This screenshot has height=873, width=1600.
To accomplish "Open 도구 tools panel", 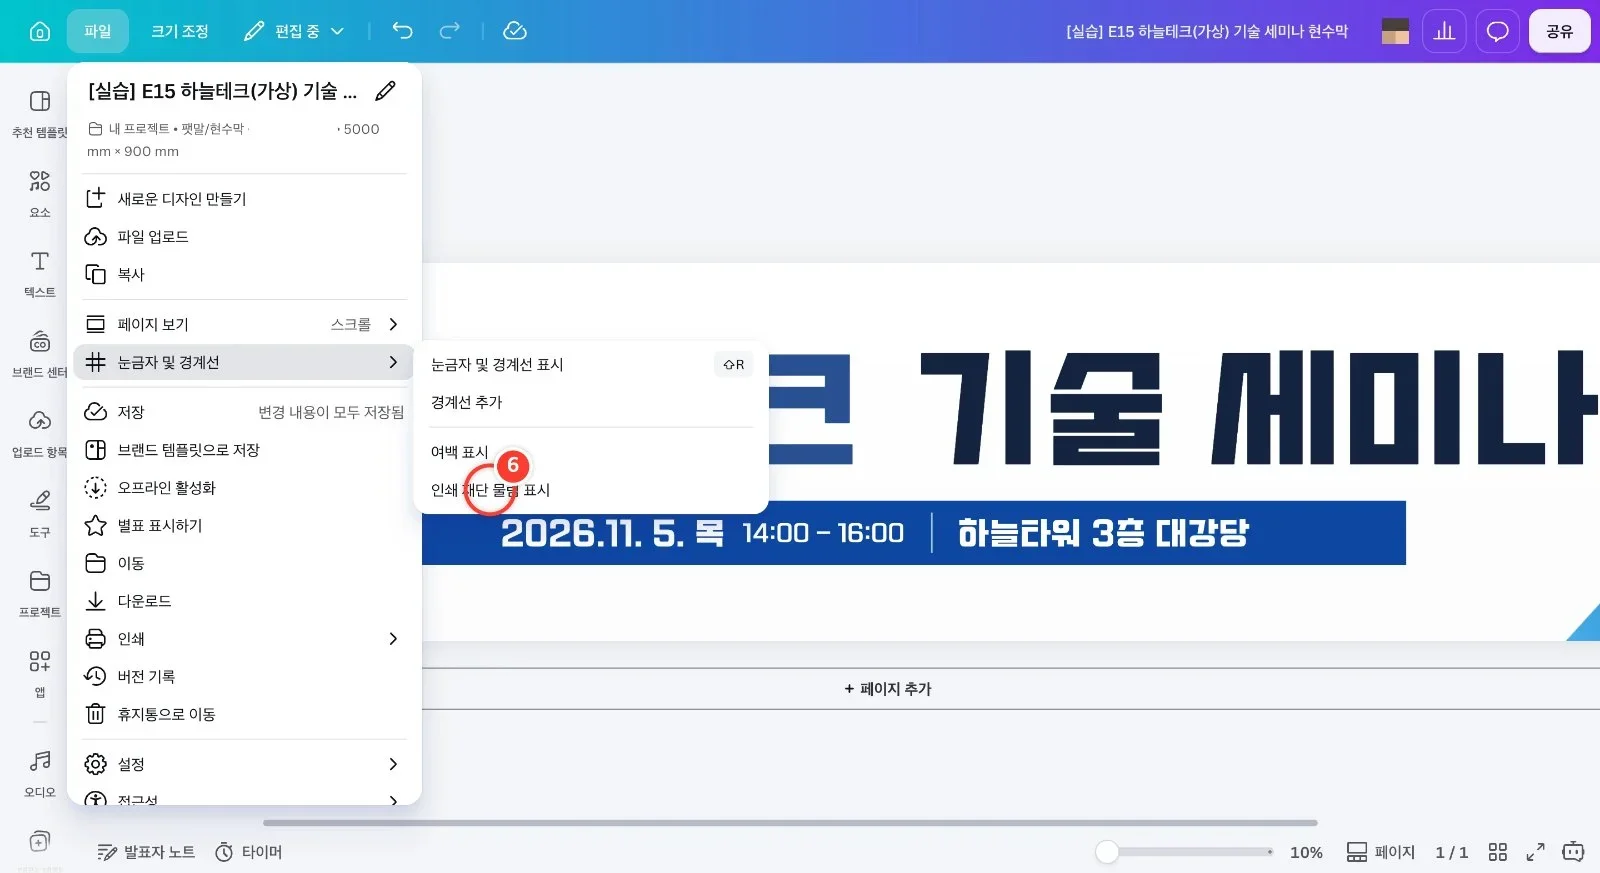I will [x=40, y=513].
